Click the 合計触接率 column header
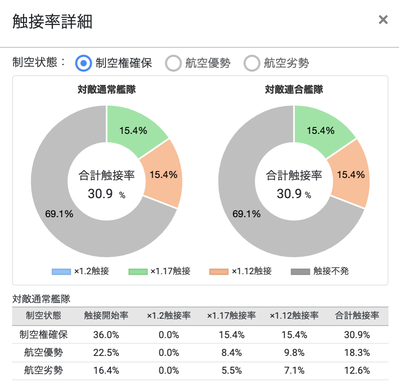Viewport: 399px width, 381px height. click(x=357, y=315)
